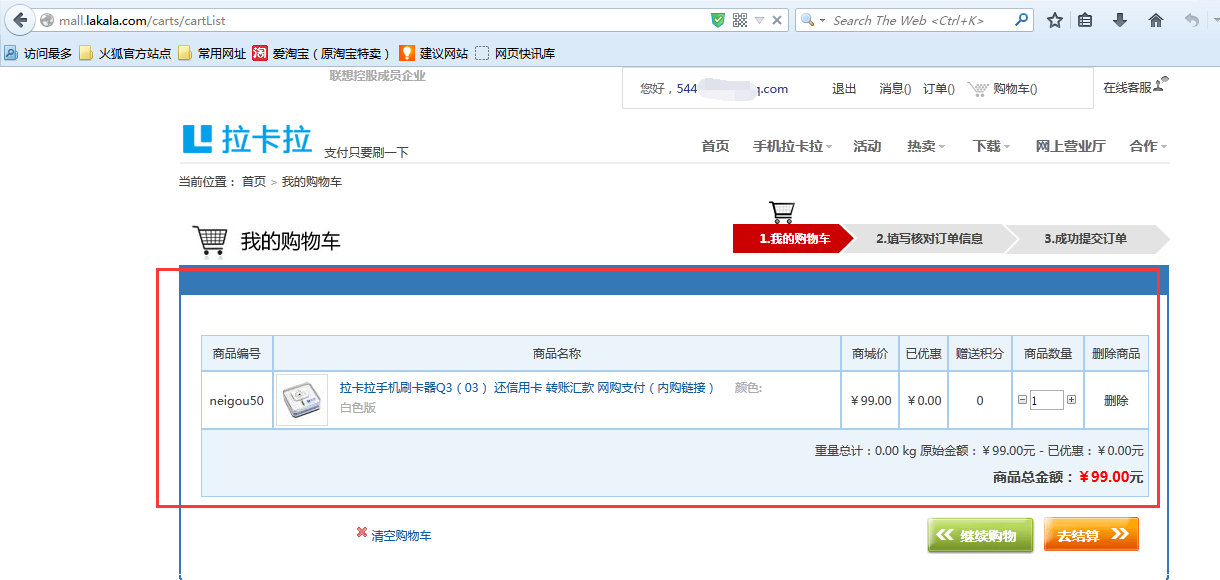1220x580 pixels.
Task: Click 清空购物车 link
Action: pos(401,536)
